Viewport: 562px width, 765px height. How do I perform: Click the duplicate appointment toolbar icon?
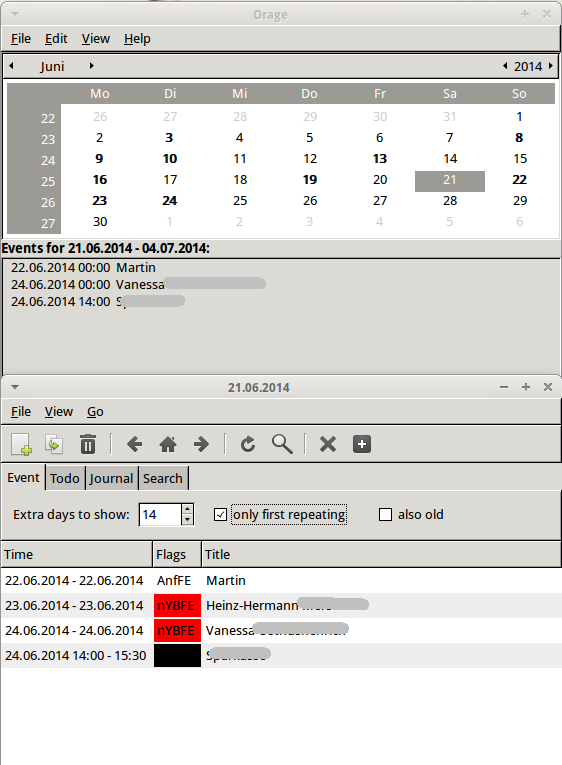pos(54,444)
